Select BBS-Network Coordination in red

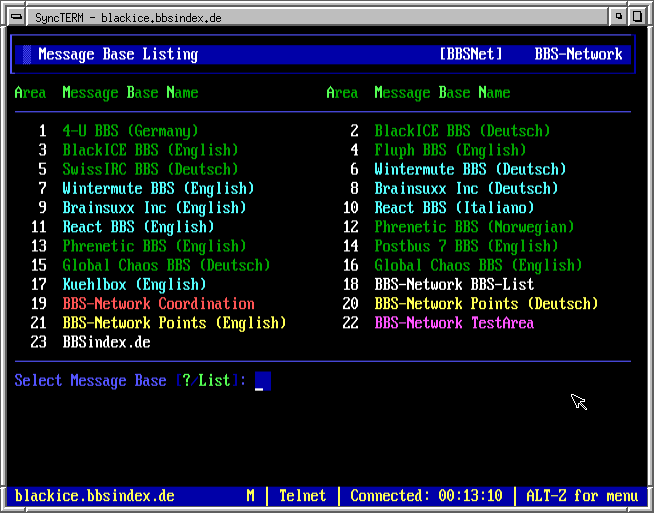(158, 304)
